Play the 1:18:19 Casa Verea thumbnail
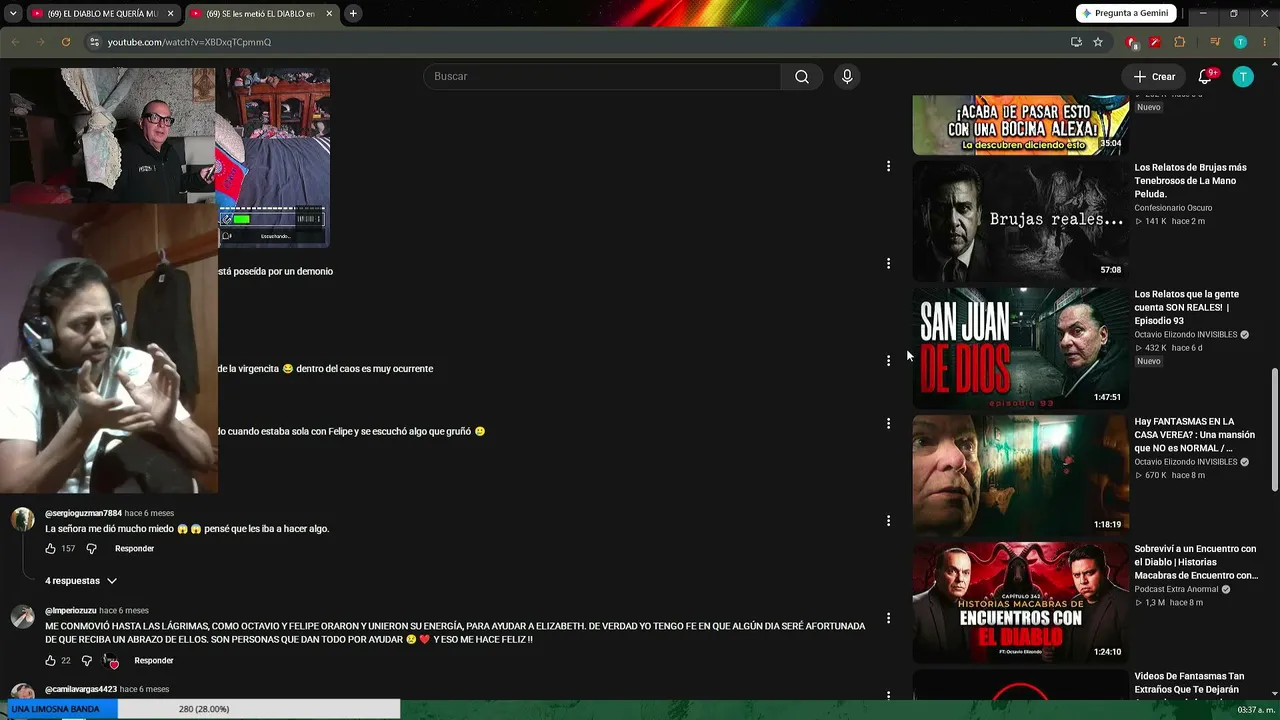Viewport: 1280px width, 720px height. [1020, 475]
